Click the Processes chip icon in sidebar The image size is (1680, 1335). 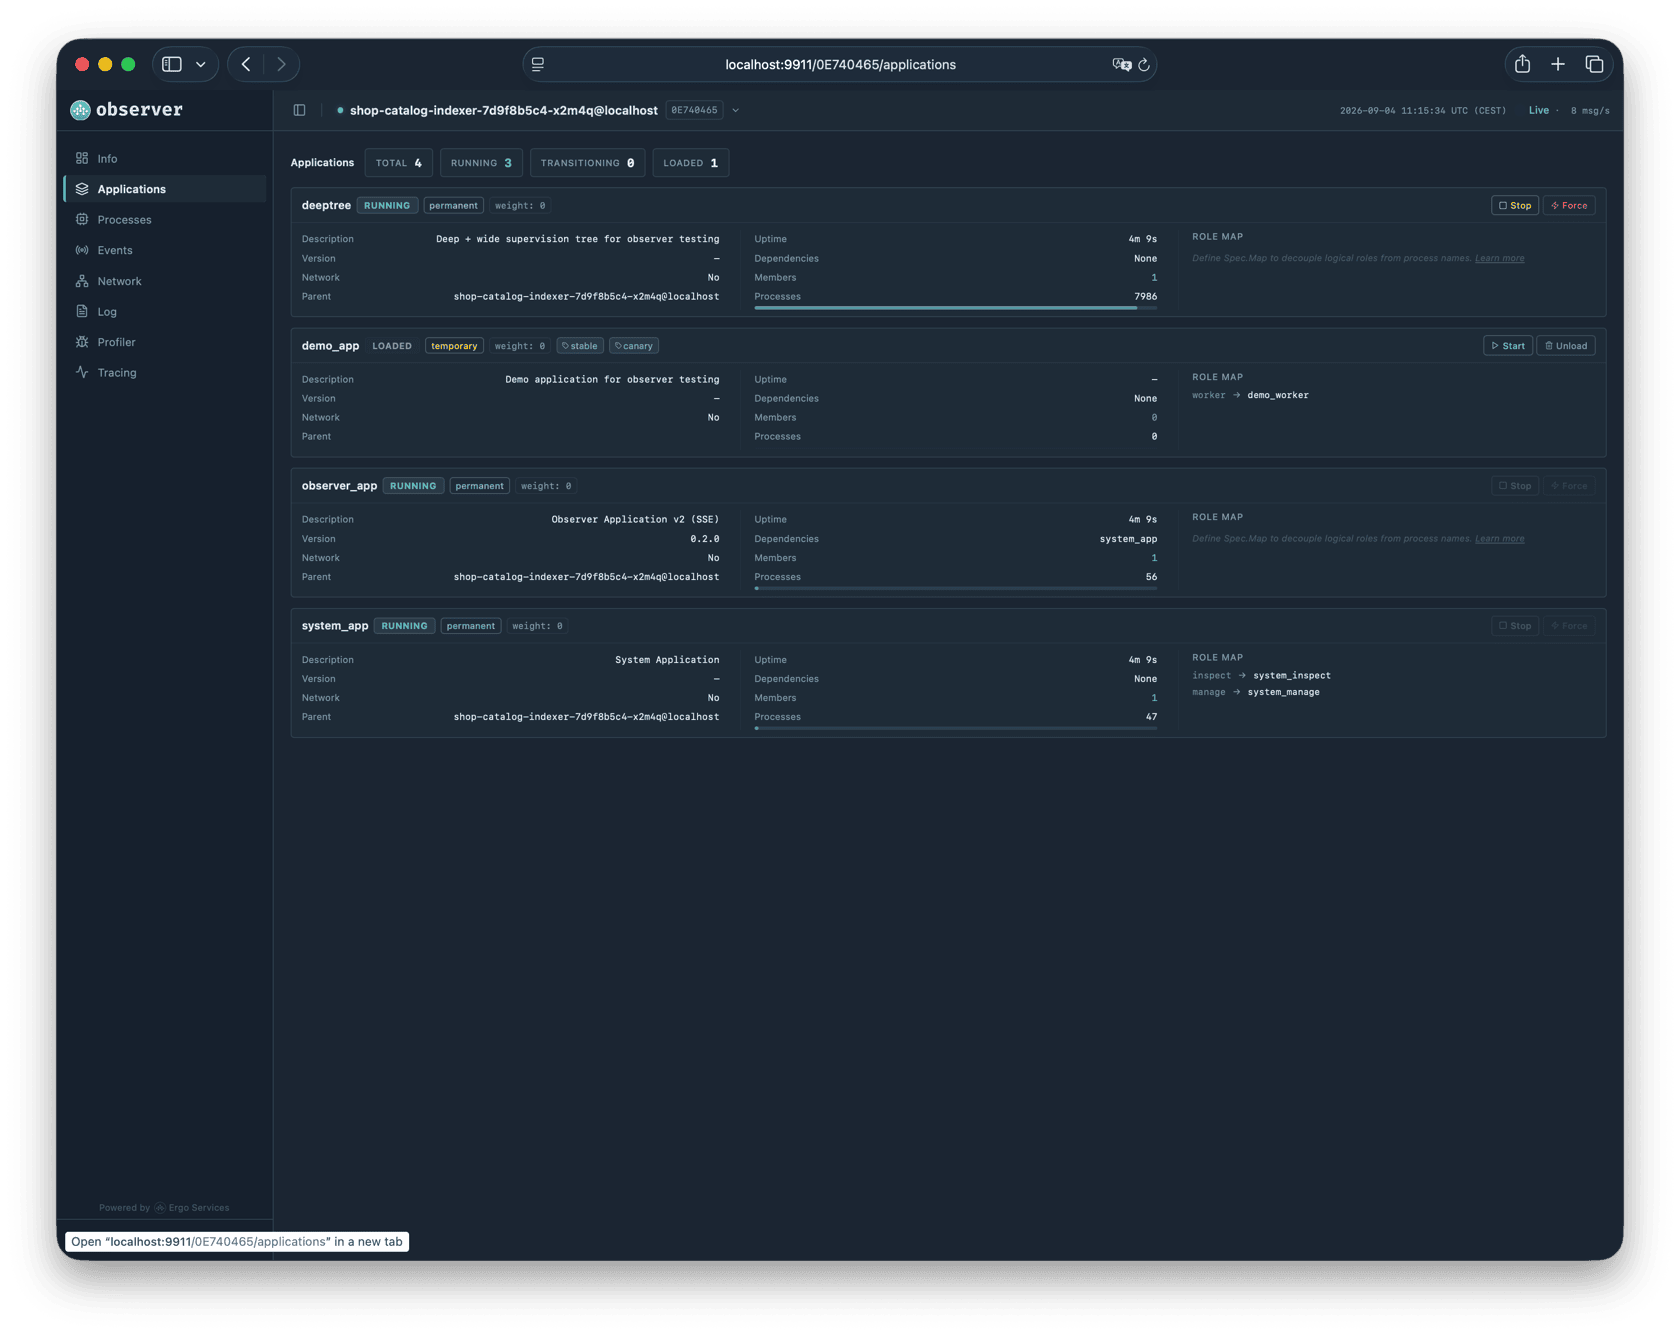(x=82, y=219)
